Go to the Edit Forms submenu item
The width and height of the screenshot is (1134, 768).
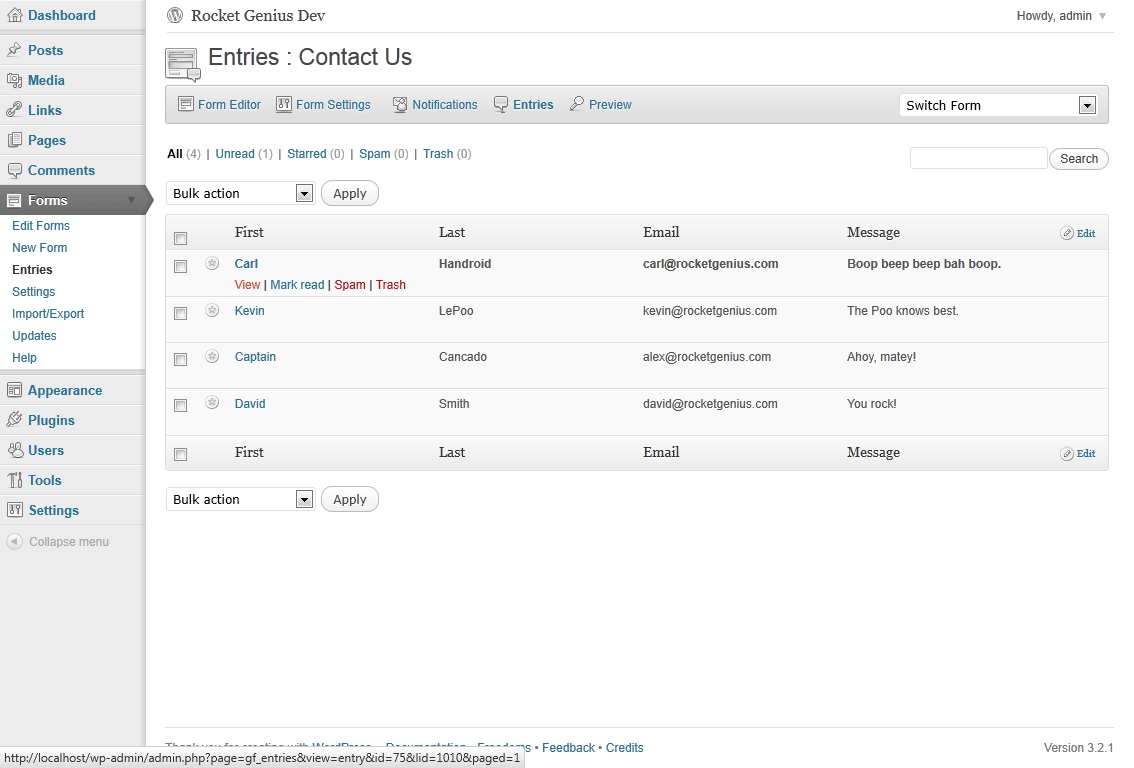41,226
